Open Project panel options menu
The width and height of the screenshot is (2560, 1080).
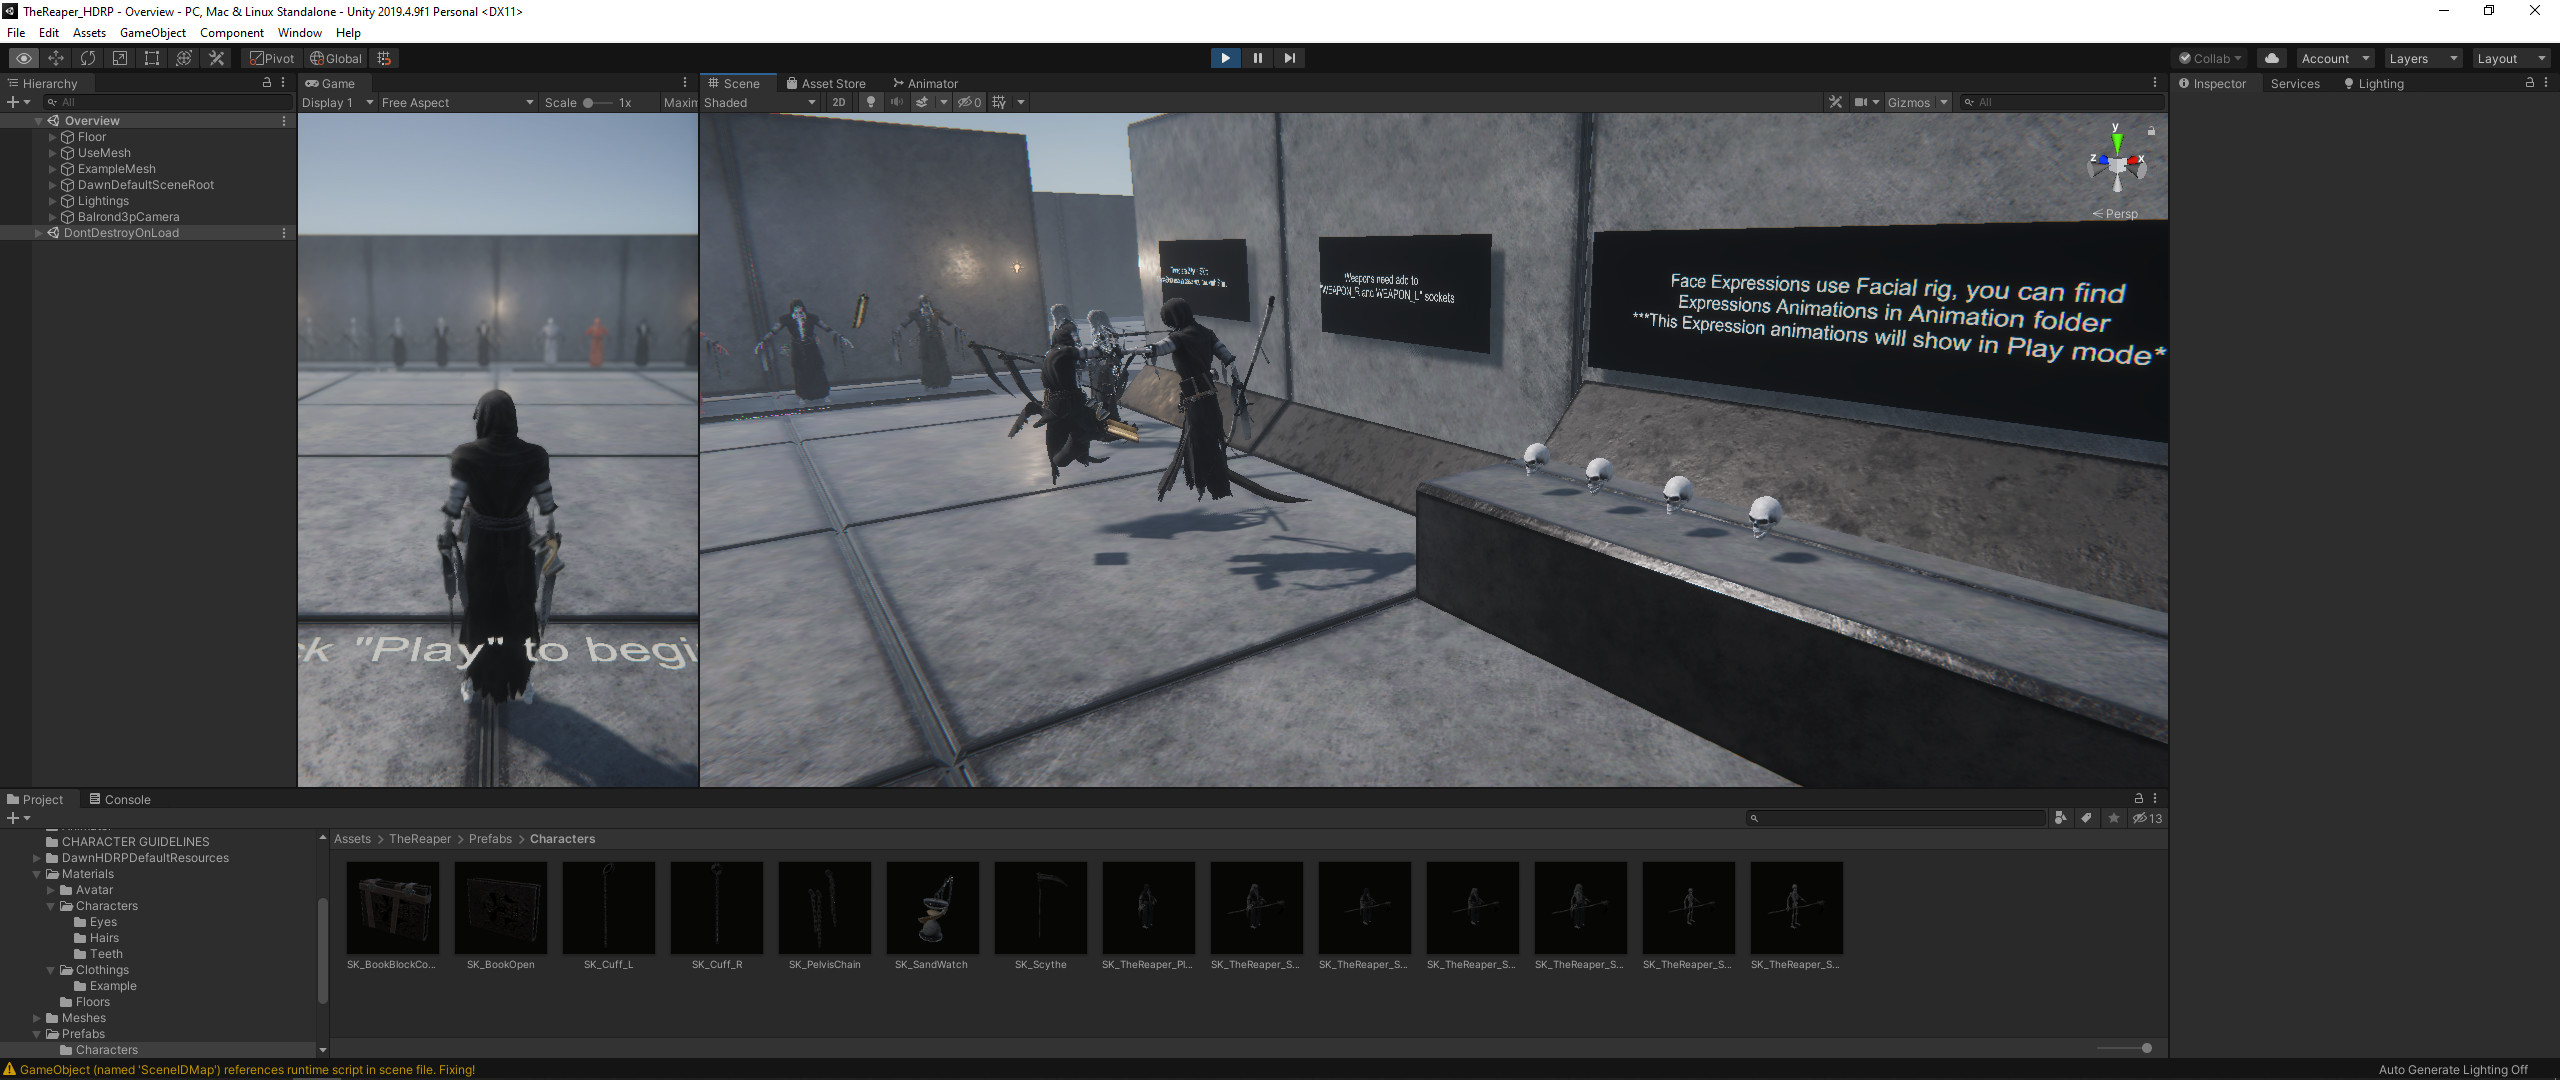click(x=2155, y=799)
